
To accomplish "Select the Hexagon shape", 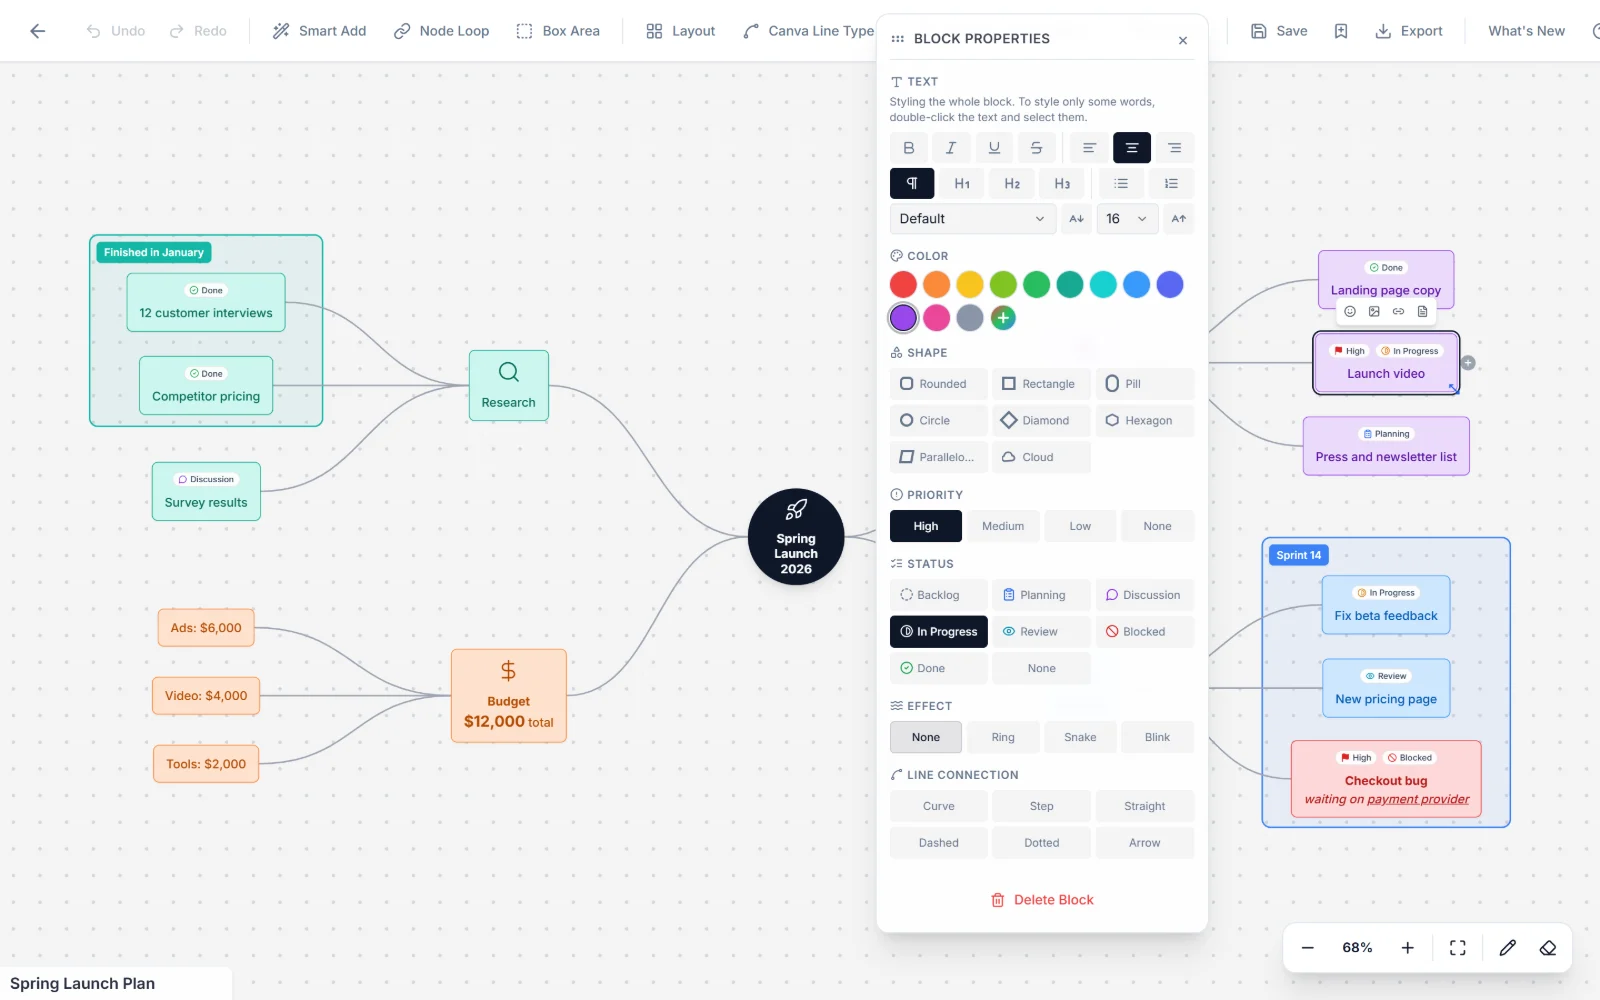I will click(1145, 421).
